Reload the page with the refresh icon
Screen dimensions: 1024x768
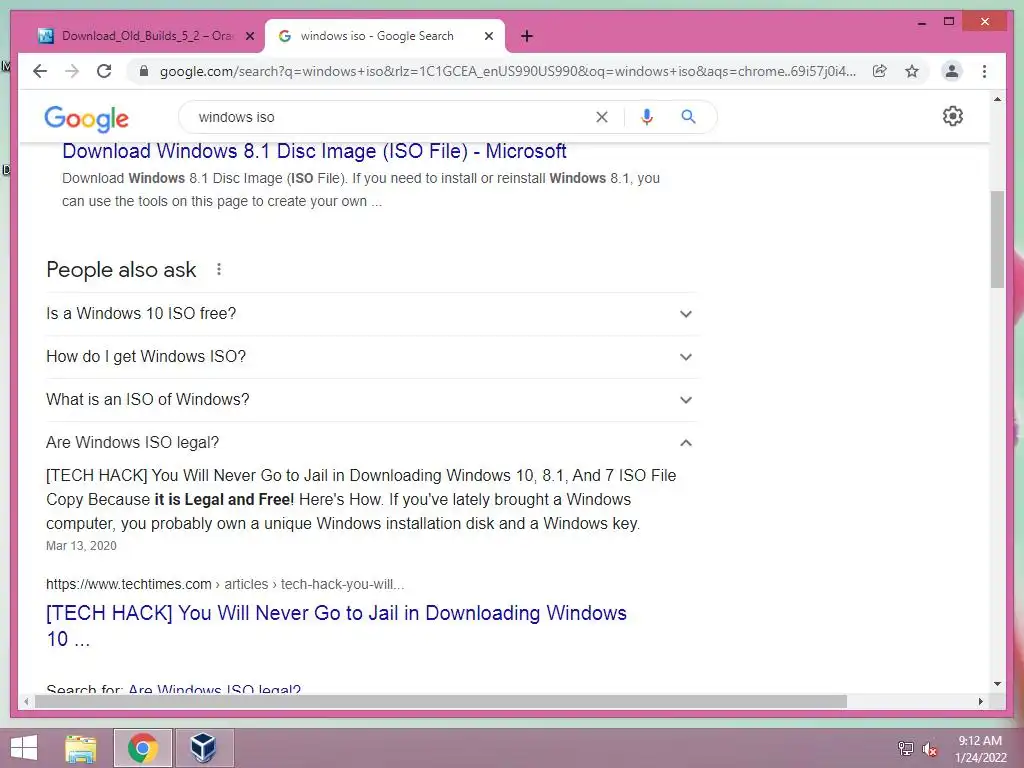[x=104, y=71]
